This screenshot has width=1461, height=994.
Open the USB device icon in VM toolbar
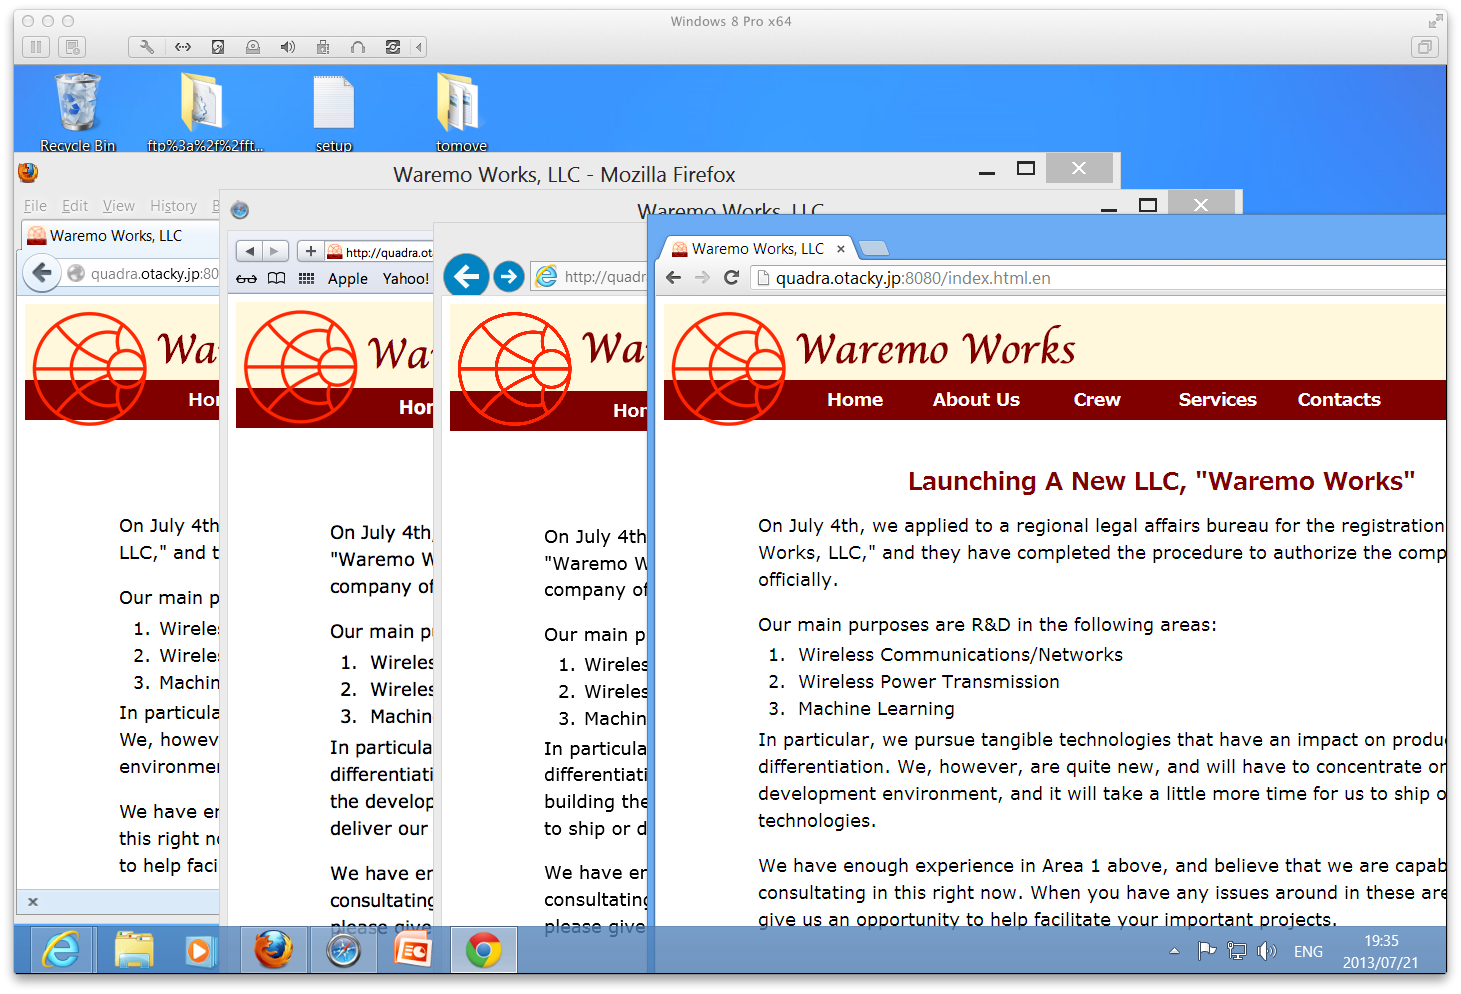pos(323,47)
